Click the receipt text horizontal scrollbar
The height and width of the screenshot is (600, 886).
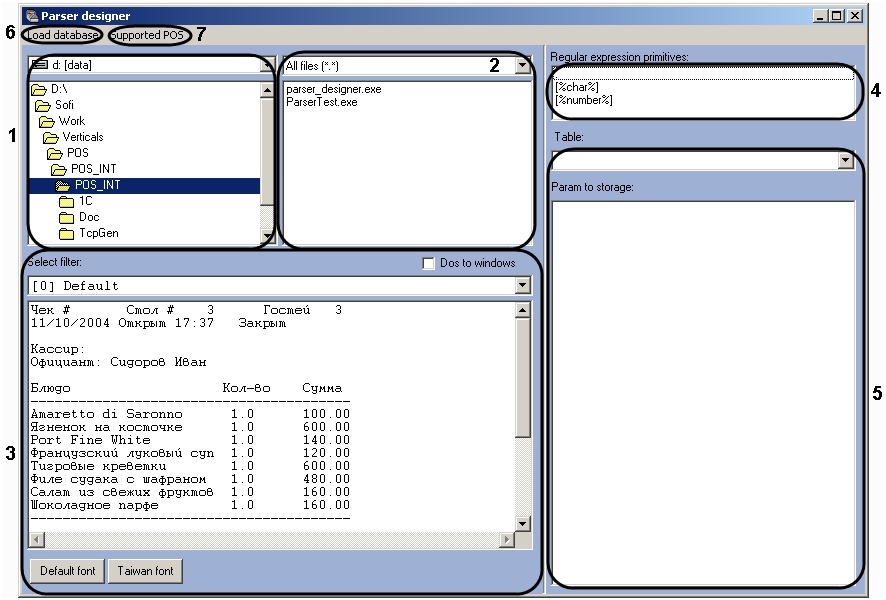[272, 540]
